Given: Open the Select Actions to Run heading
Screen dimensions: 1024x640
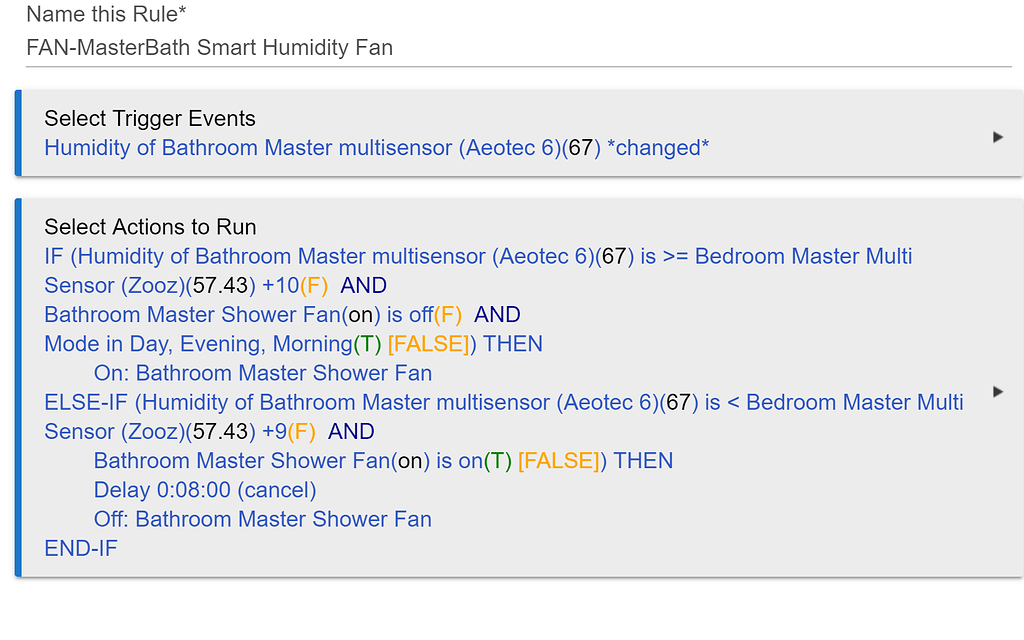Looking at the screenshot, I should 151,227.
